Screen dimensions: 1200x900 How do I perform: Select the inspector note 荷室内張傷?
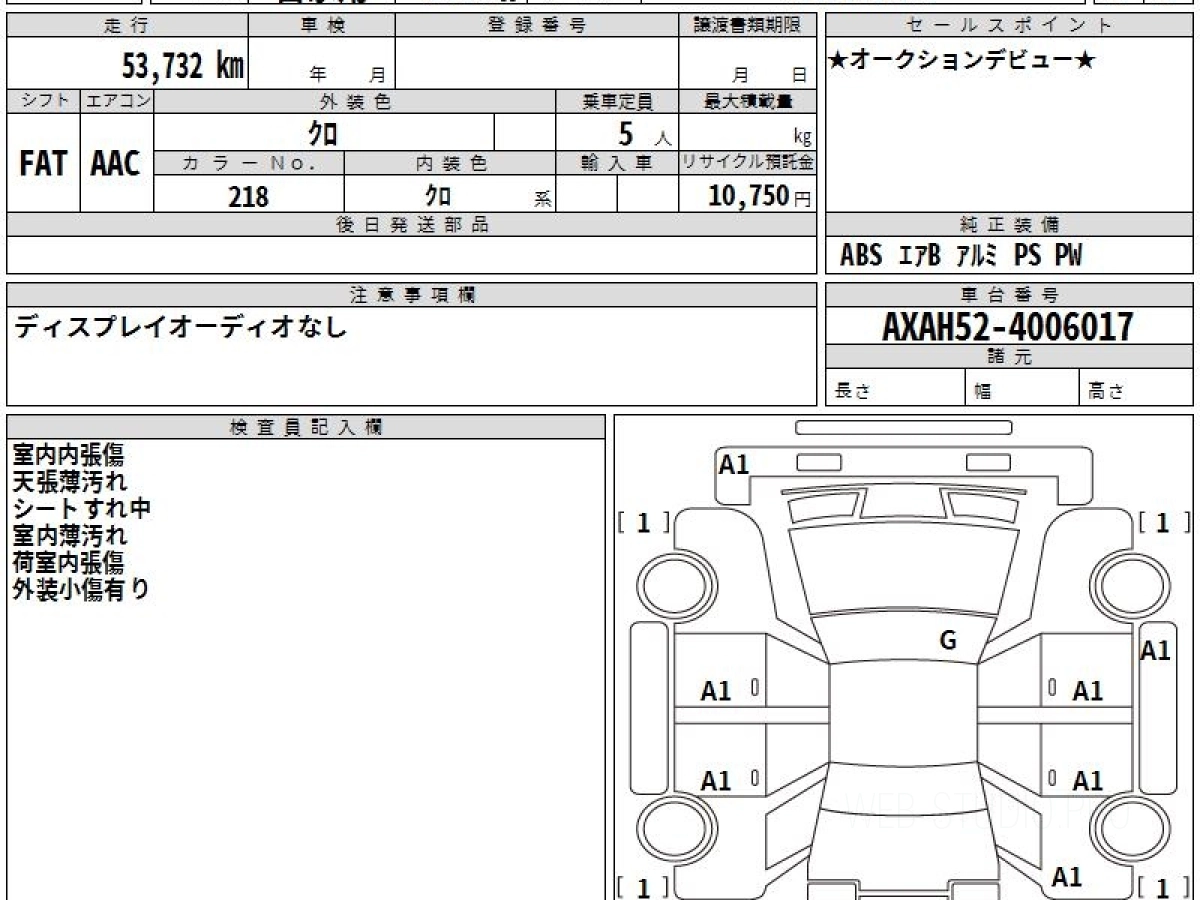point(68,562)
